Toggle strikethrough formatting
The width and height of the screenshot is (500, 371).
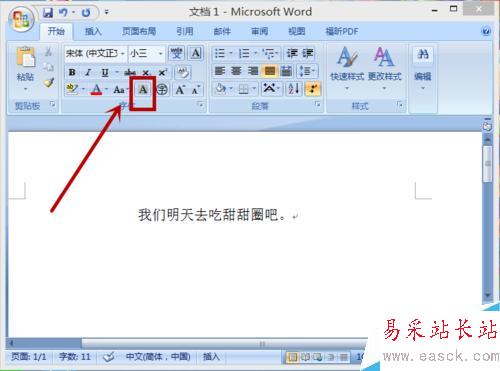pos(130,72)
